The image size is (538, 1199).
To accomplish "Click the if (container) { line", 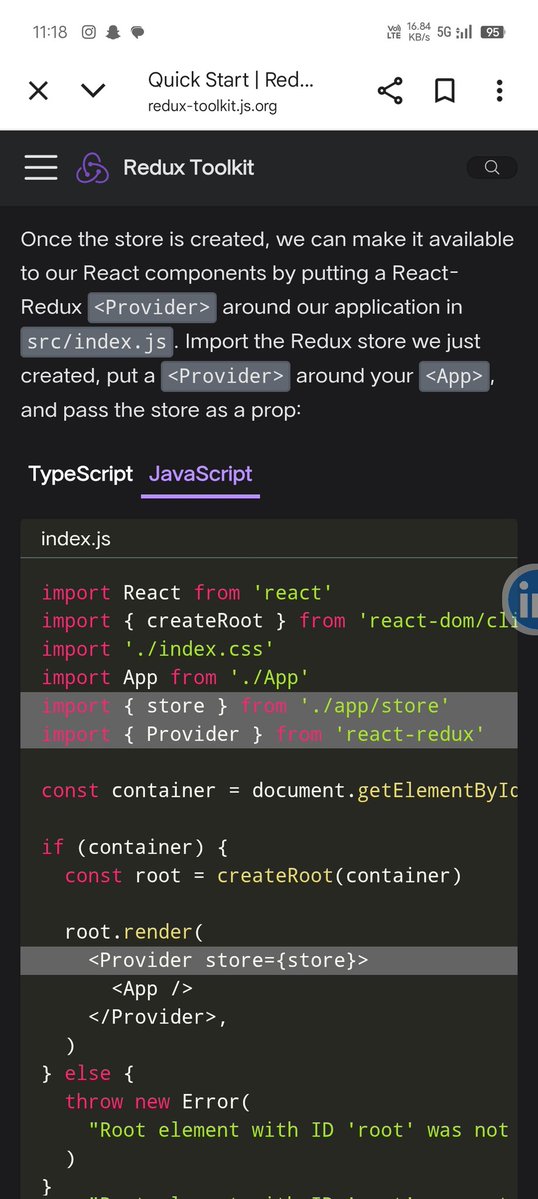I will point(134,847).
